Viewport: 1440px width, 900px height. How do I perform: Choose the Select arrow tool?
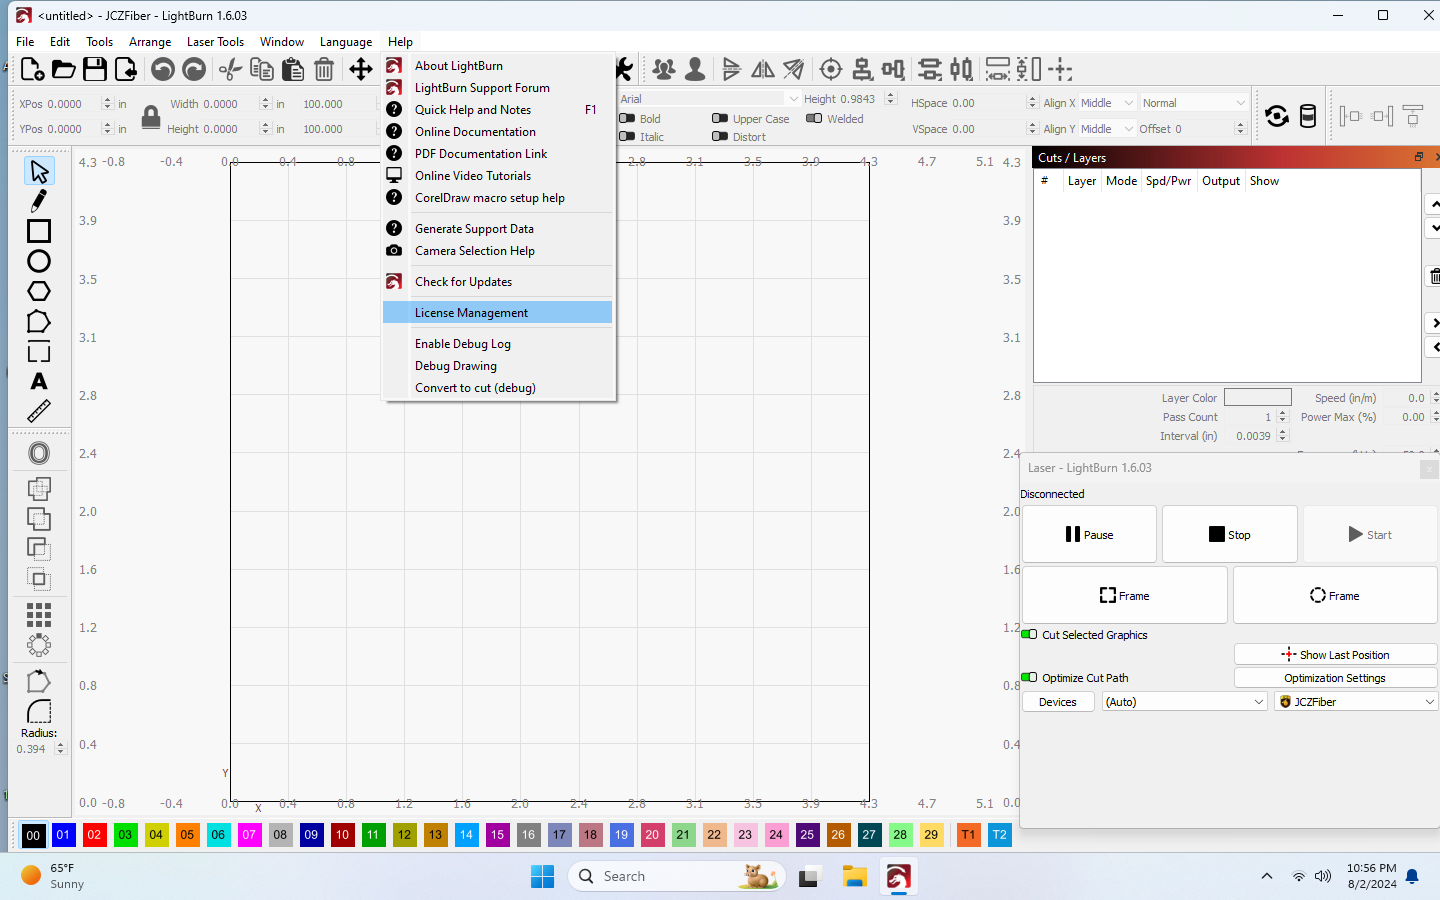click(x=39, y=171)
